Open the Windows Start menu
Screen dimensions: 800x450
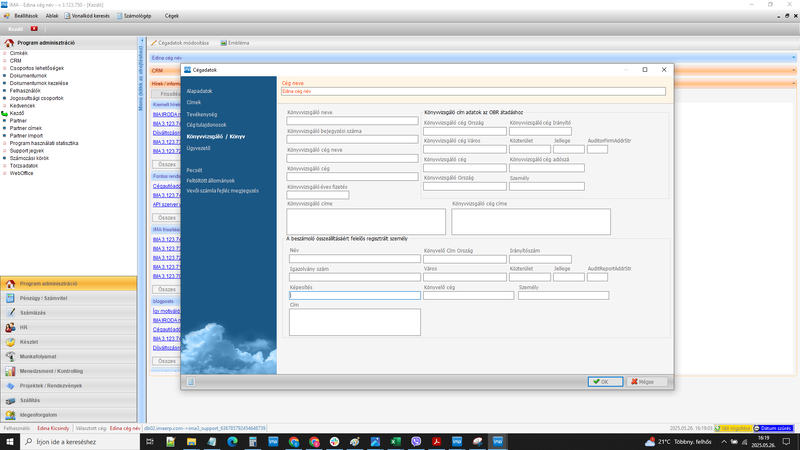tap(10, 441)
